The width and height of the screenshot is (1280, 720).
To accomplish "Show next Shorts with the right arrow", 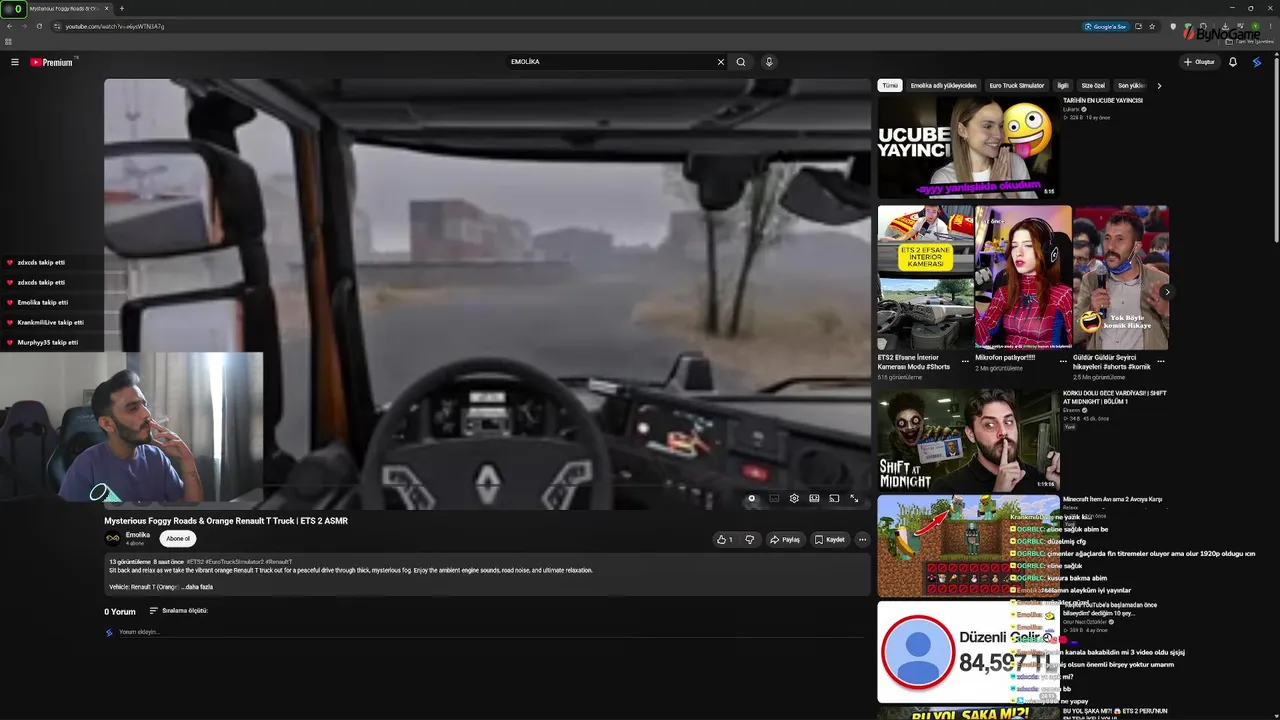I will 1167,292.
